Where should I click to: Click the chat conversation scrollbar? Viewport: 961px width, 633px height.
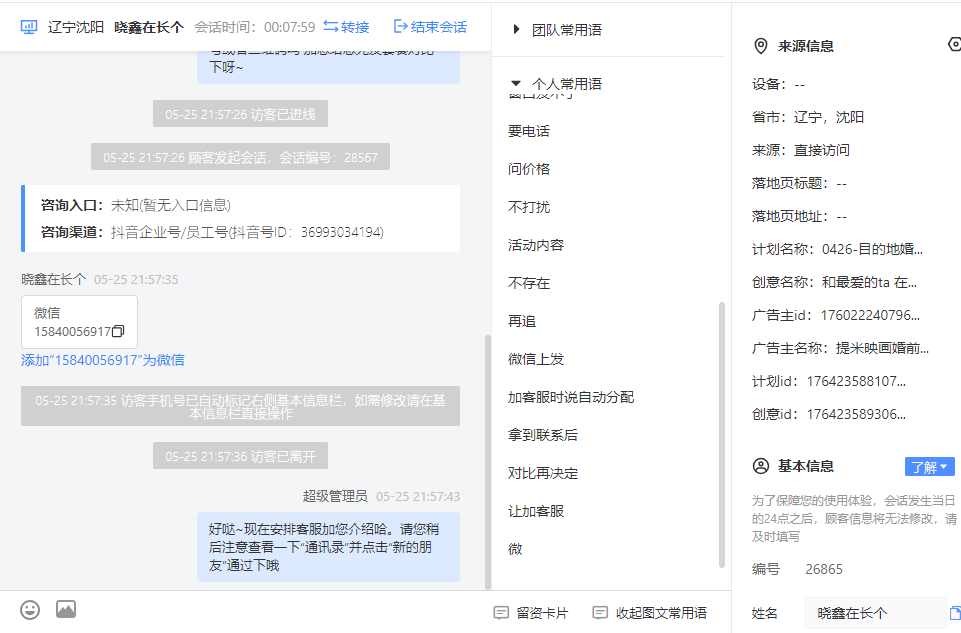click(488, 462)
